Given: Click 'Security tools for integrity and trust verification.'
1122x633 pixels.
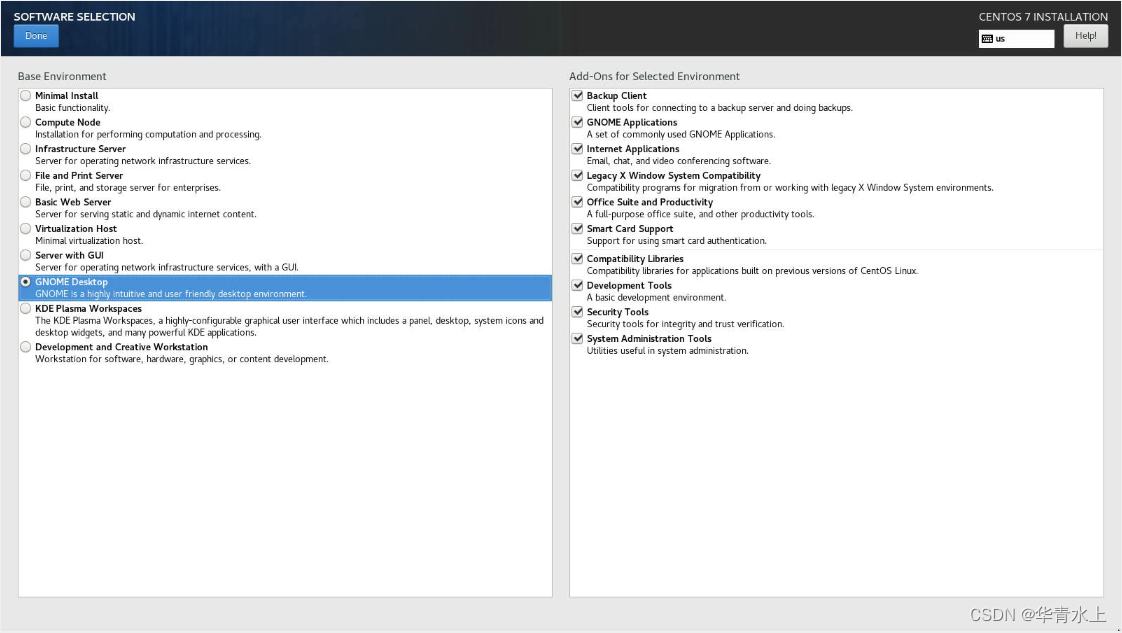Looking at the screenshot, I should coord(686,324).
